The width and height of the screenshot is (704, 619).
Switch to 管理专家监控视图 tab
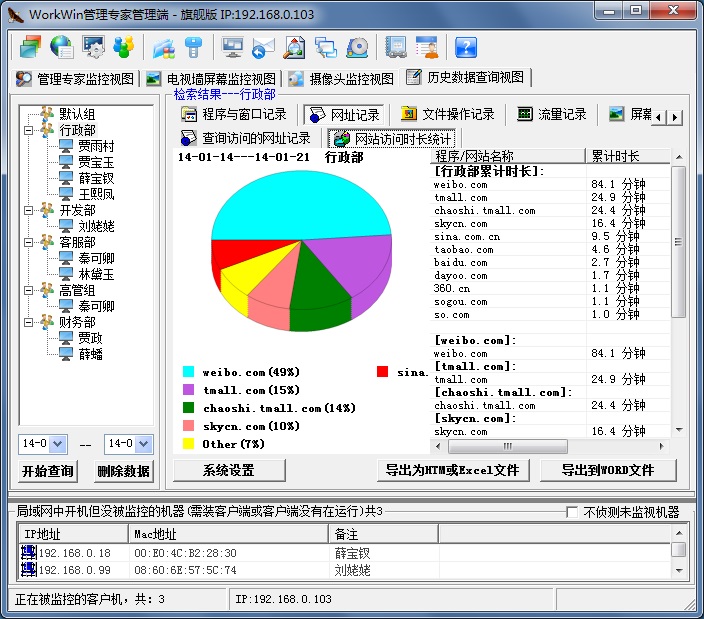[75, 79]
